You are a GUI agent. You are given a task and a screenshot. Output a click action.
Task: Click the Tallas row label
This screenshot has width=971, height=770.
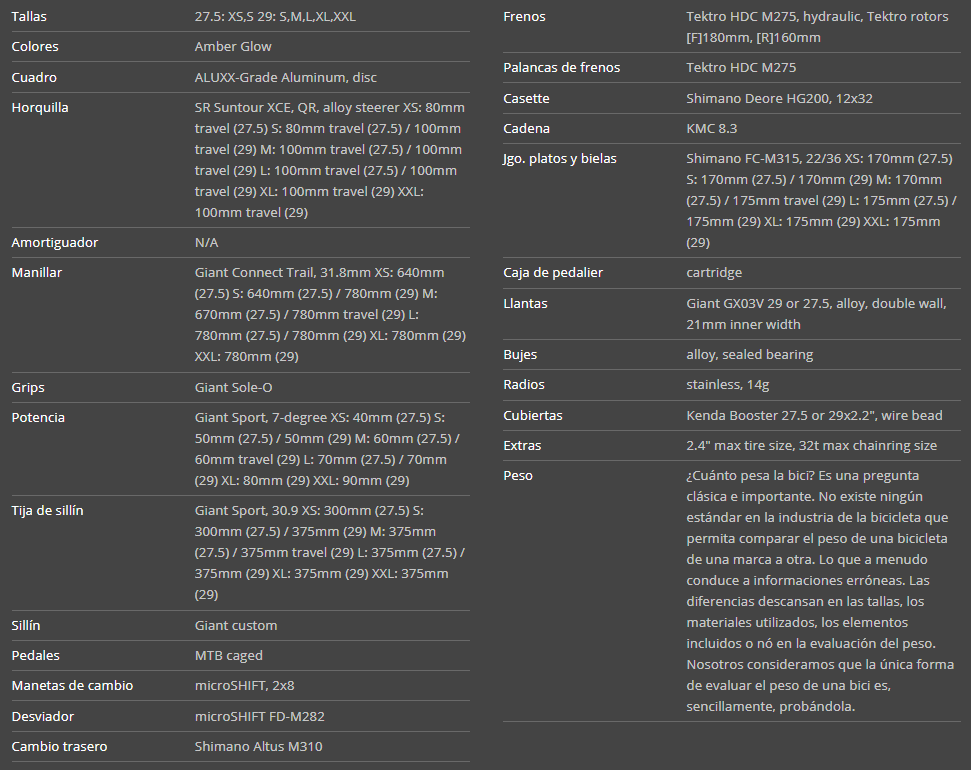[x=29, y=17]
